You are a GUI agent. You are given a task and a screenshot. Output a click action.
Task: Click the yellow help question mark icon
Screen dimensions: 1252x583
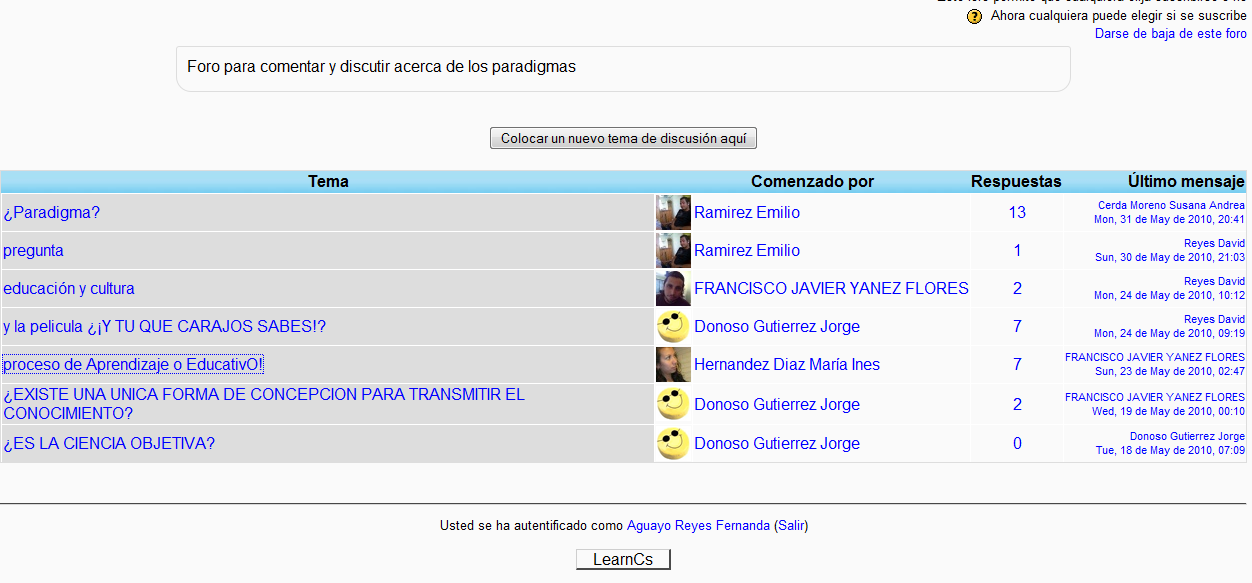click(974, 17)
